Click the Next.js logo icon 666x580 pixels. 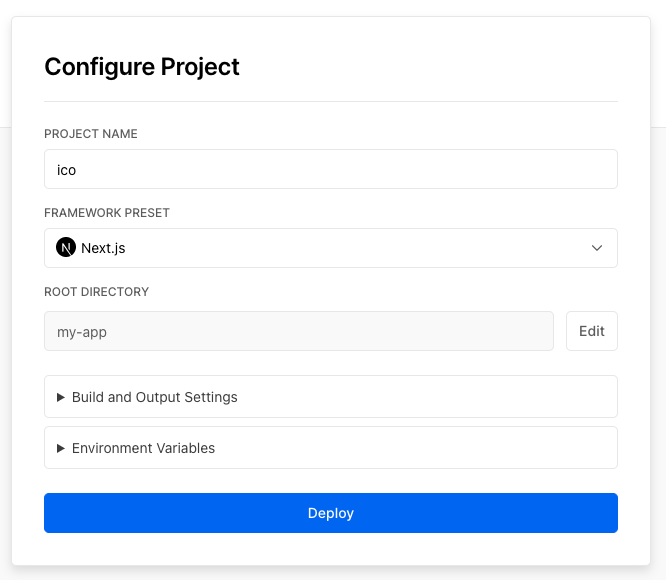click(x=66, y=248)
